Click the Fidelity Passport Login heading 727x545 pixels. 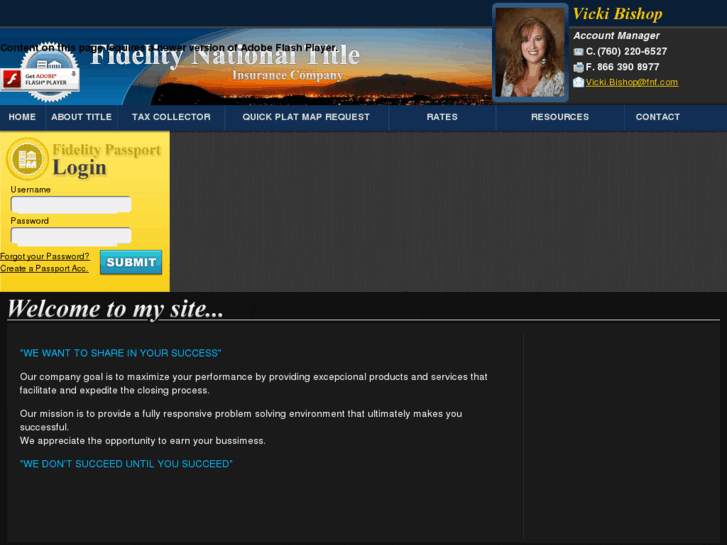(x=106, y=160)
